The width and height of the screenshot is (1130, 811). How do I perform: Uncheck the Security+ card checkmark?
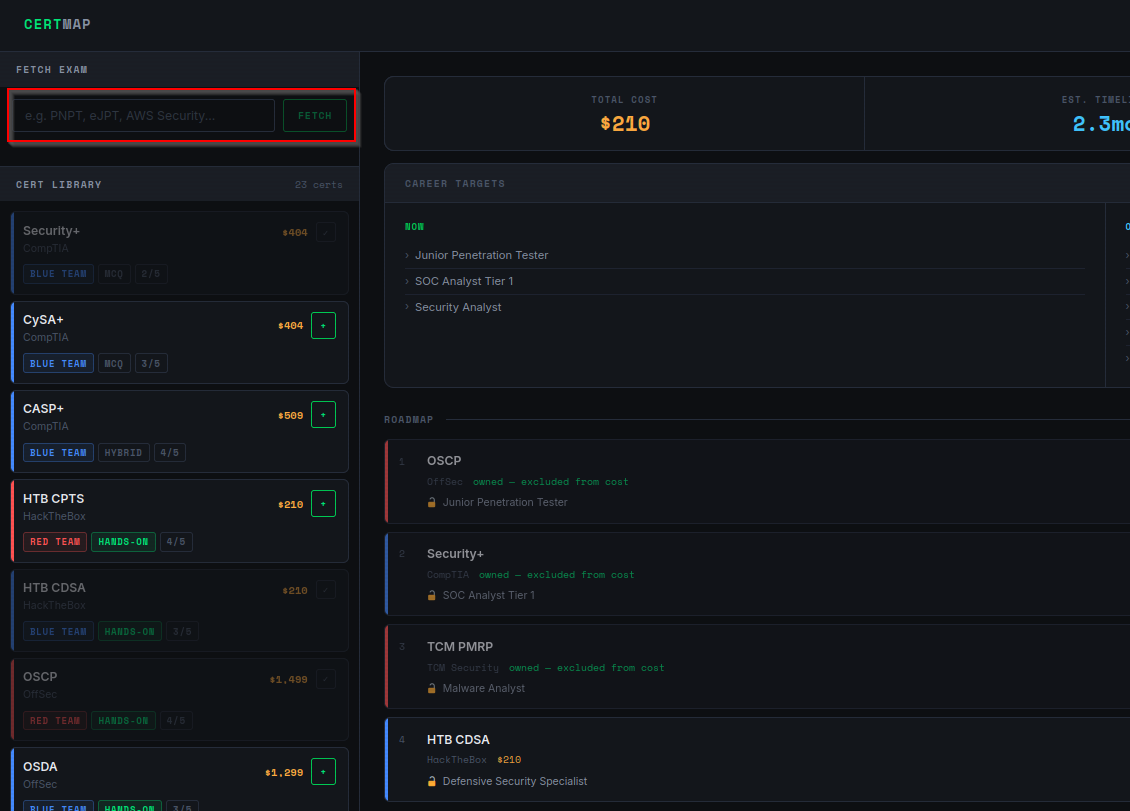[x=325, y=232]
